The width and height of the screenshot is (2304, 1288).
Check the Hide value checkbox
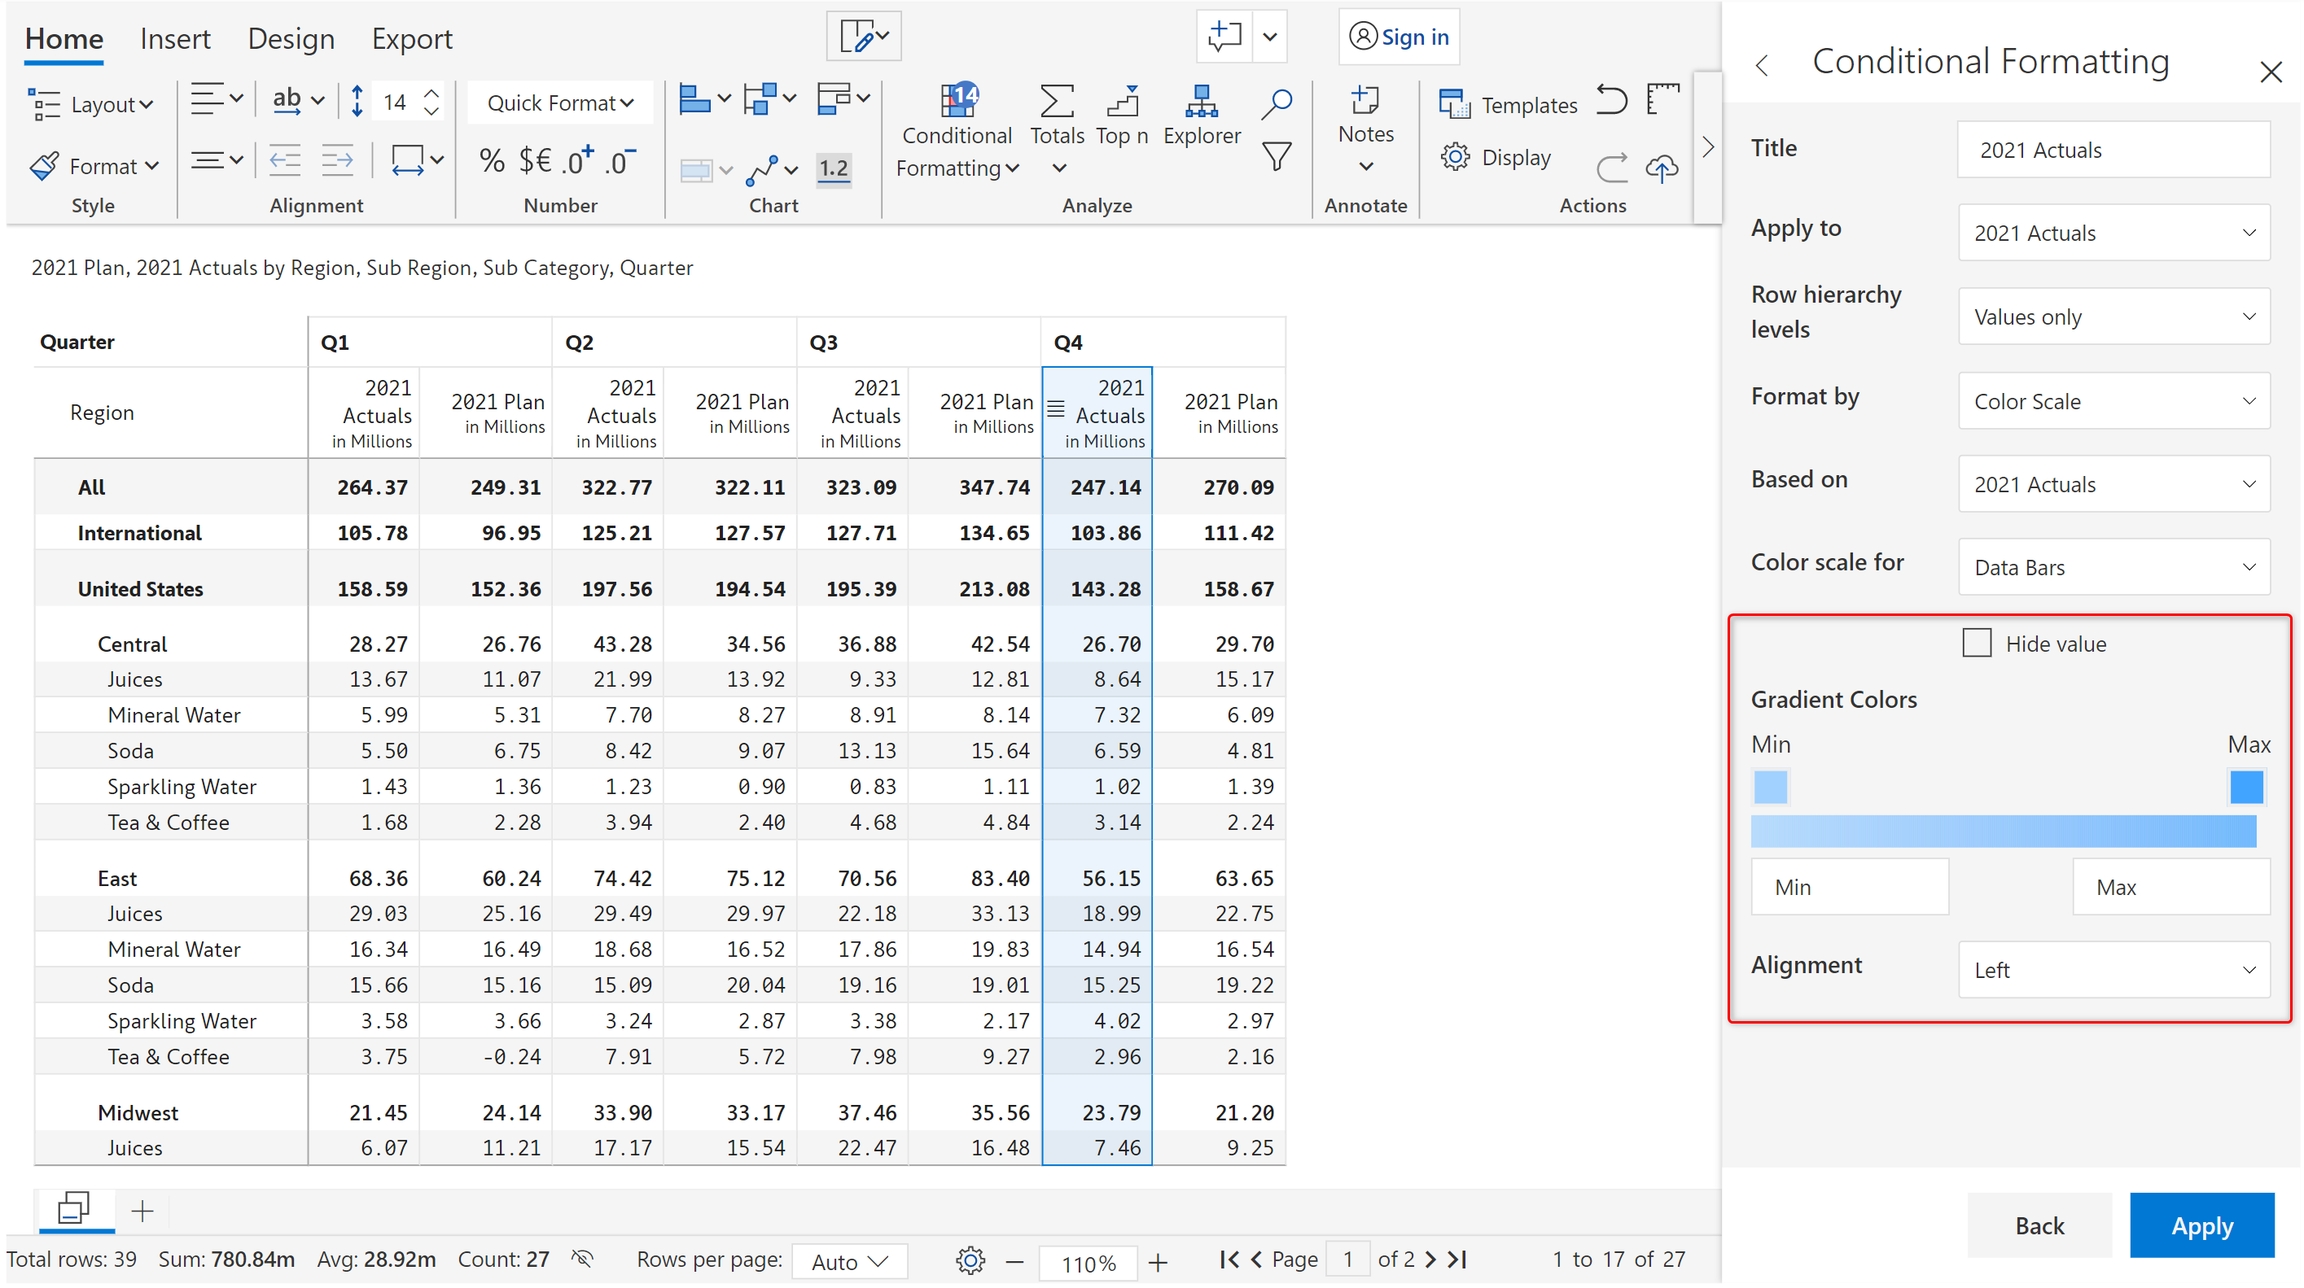[x=1976, y=643]
